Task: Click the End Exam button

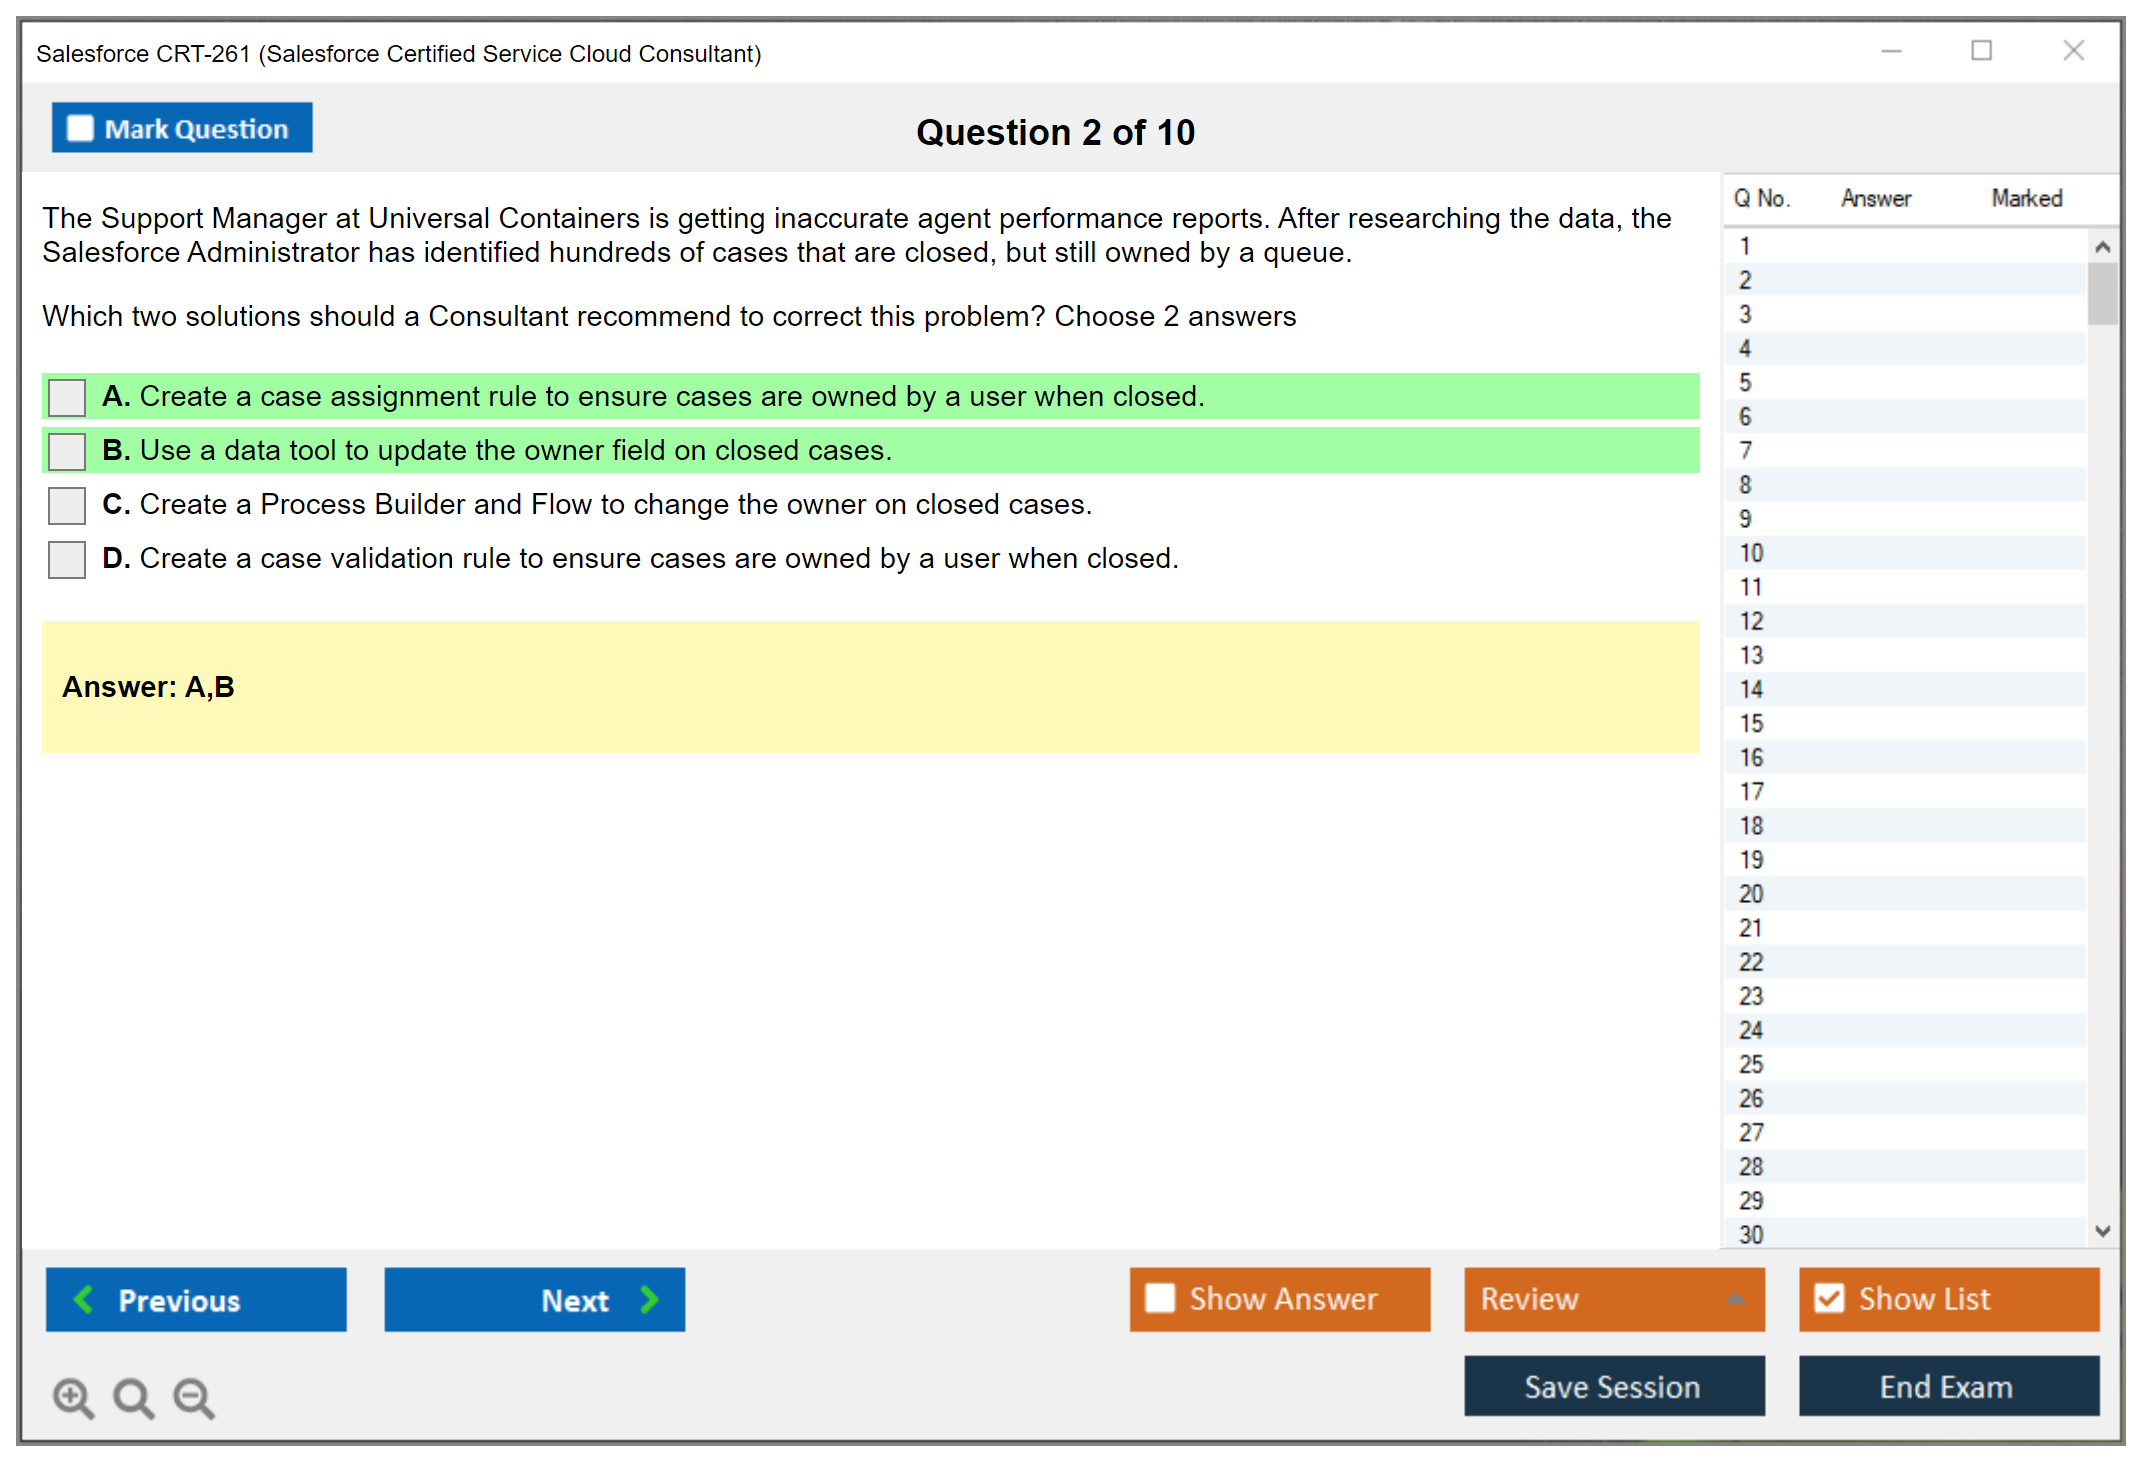Action: tap(1947, 1386)
